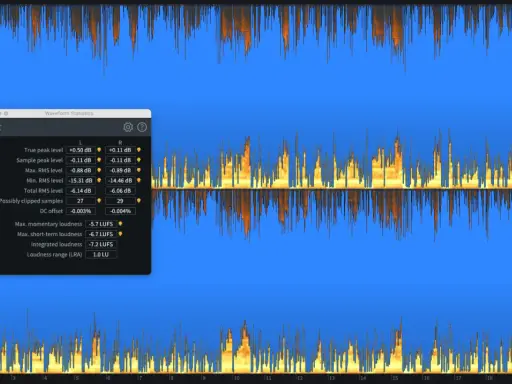Jump to right Max. RMS level marker

coord(139,170)
